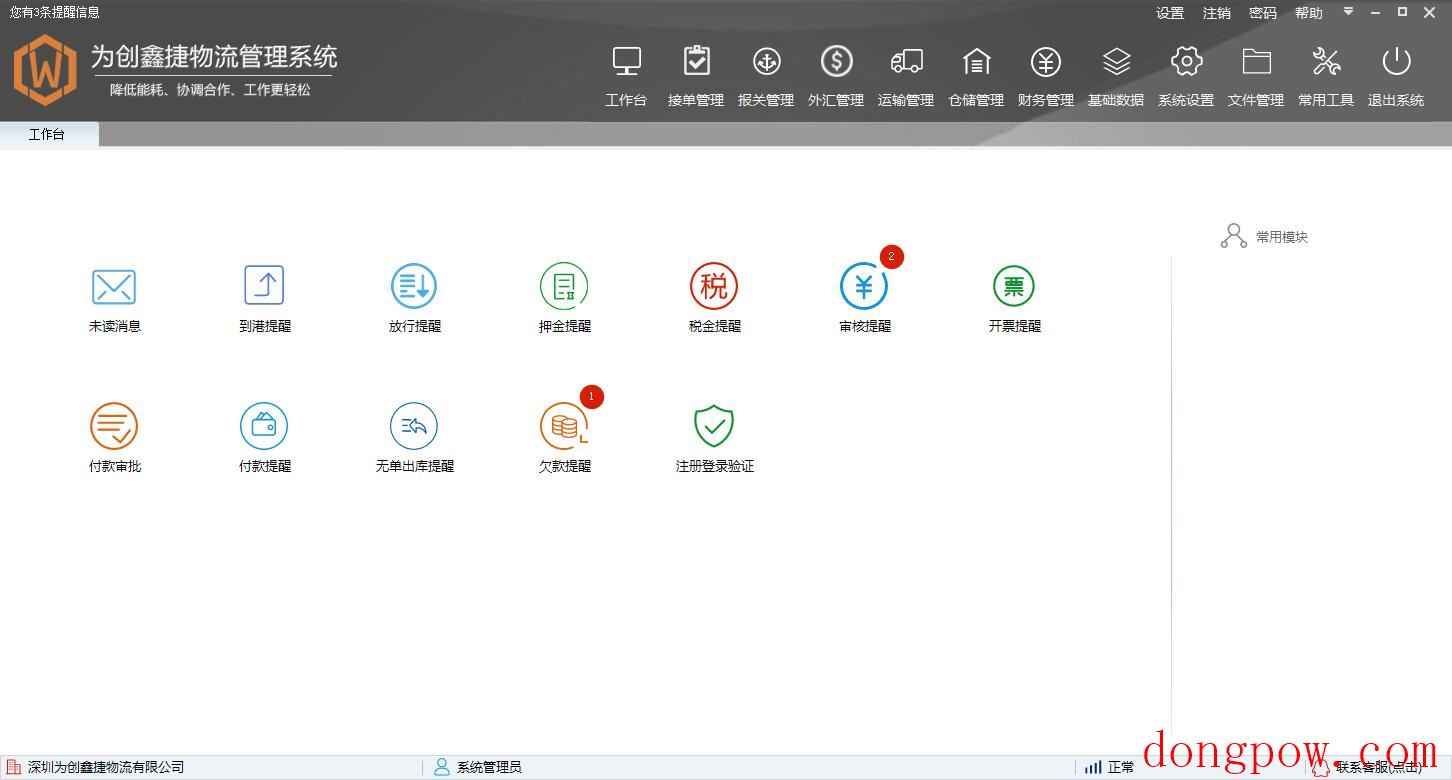Open 审核提醒 audit reminder icon
This screenshot has height=780, width=1452.
pos(864,286)
